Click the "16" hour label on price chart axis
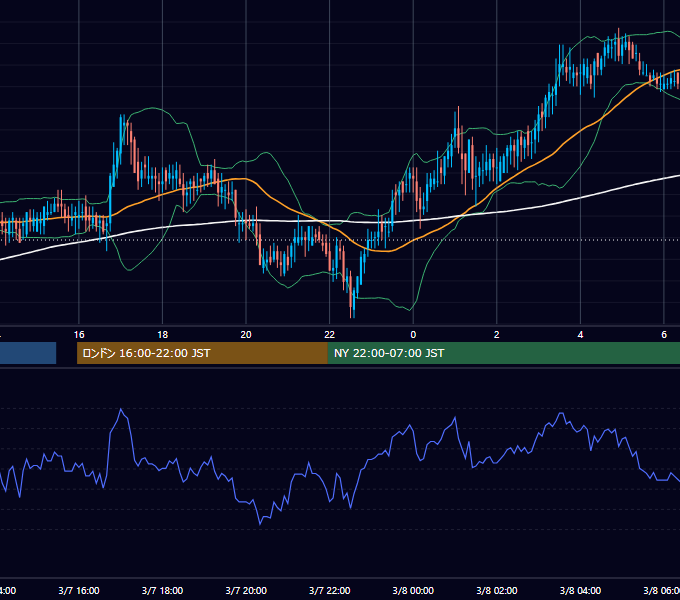The height and width of the screenshot is (600, 680). [x=79, y=334]
